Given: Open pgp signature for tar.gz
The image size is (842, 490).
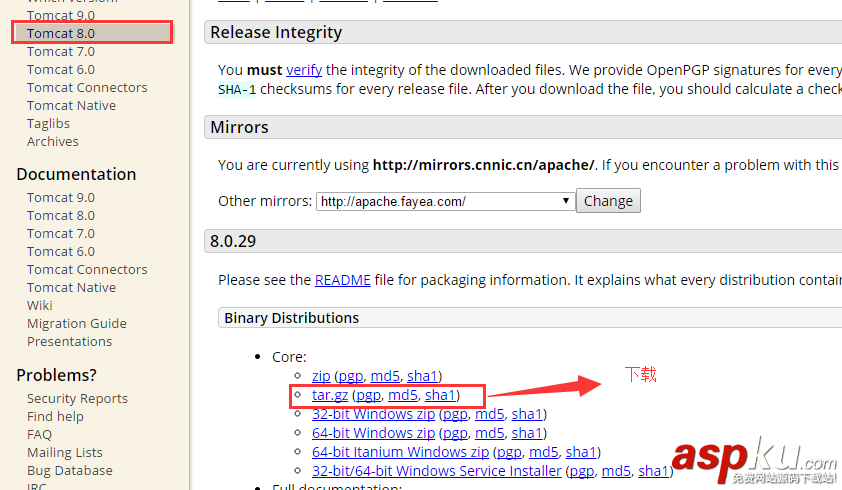Looking at the screenshot, I should (x=368, y=395).
